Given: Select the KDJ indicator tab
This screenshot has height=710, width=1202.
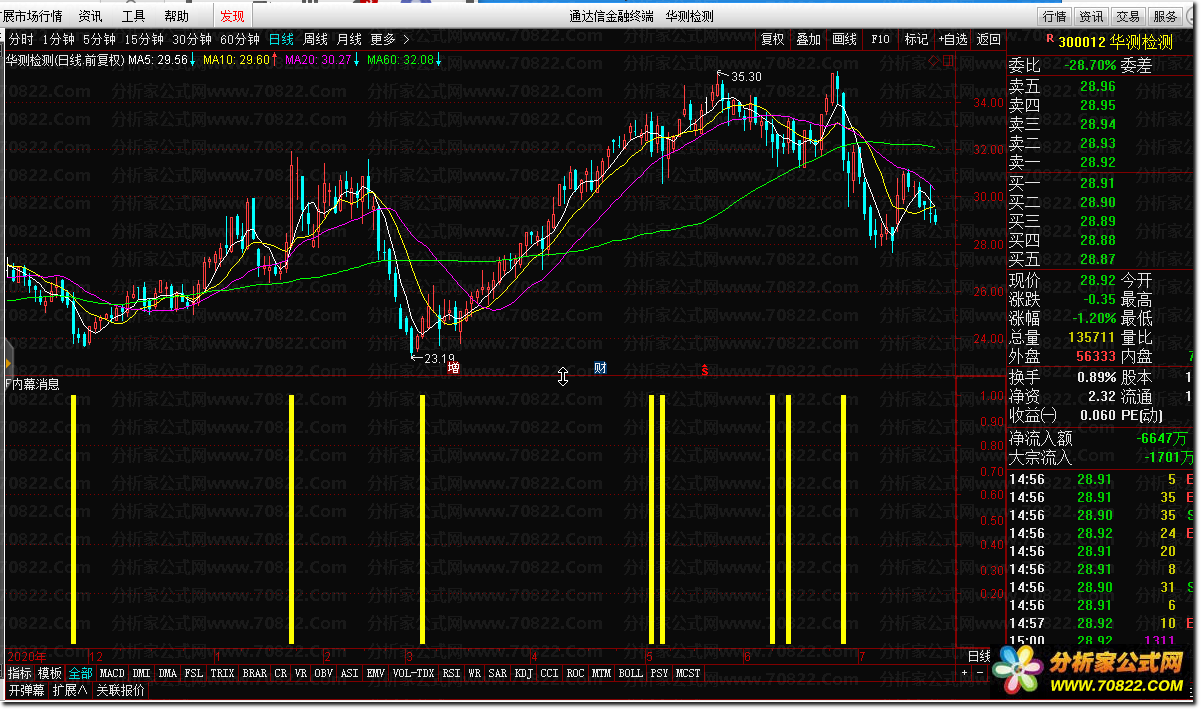Looking at the screenshot, I should coord(523,674).
